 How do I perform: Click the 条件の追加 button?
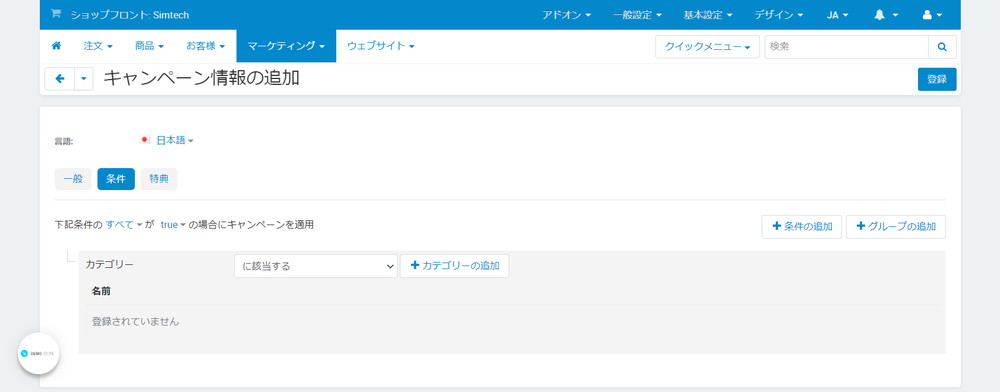pos(802,227)
